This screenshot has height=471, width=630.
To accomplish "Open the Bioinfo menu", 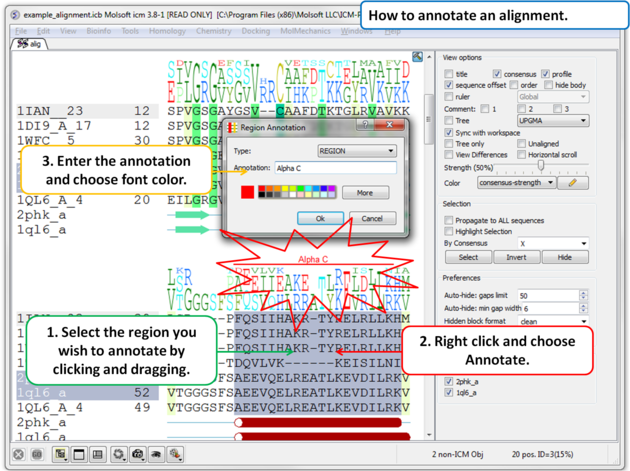I will (x=98, y=31).
